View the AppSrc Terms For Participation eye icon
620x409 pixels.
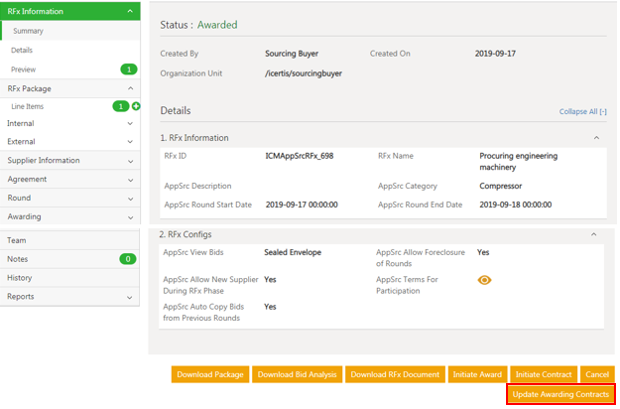tap(484, 280)
